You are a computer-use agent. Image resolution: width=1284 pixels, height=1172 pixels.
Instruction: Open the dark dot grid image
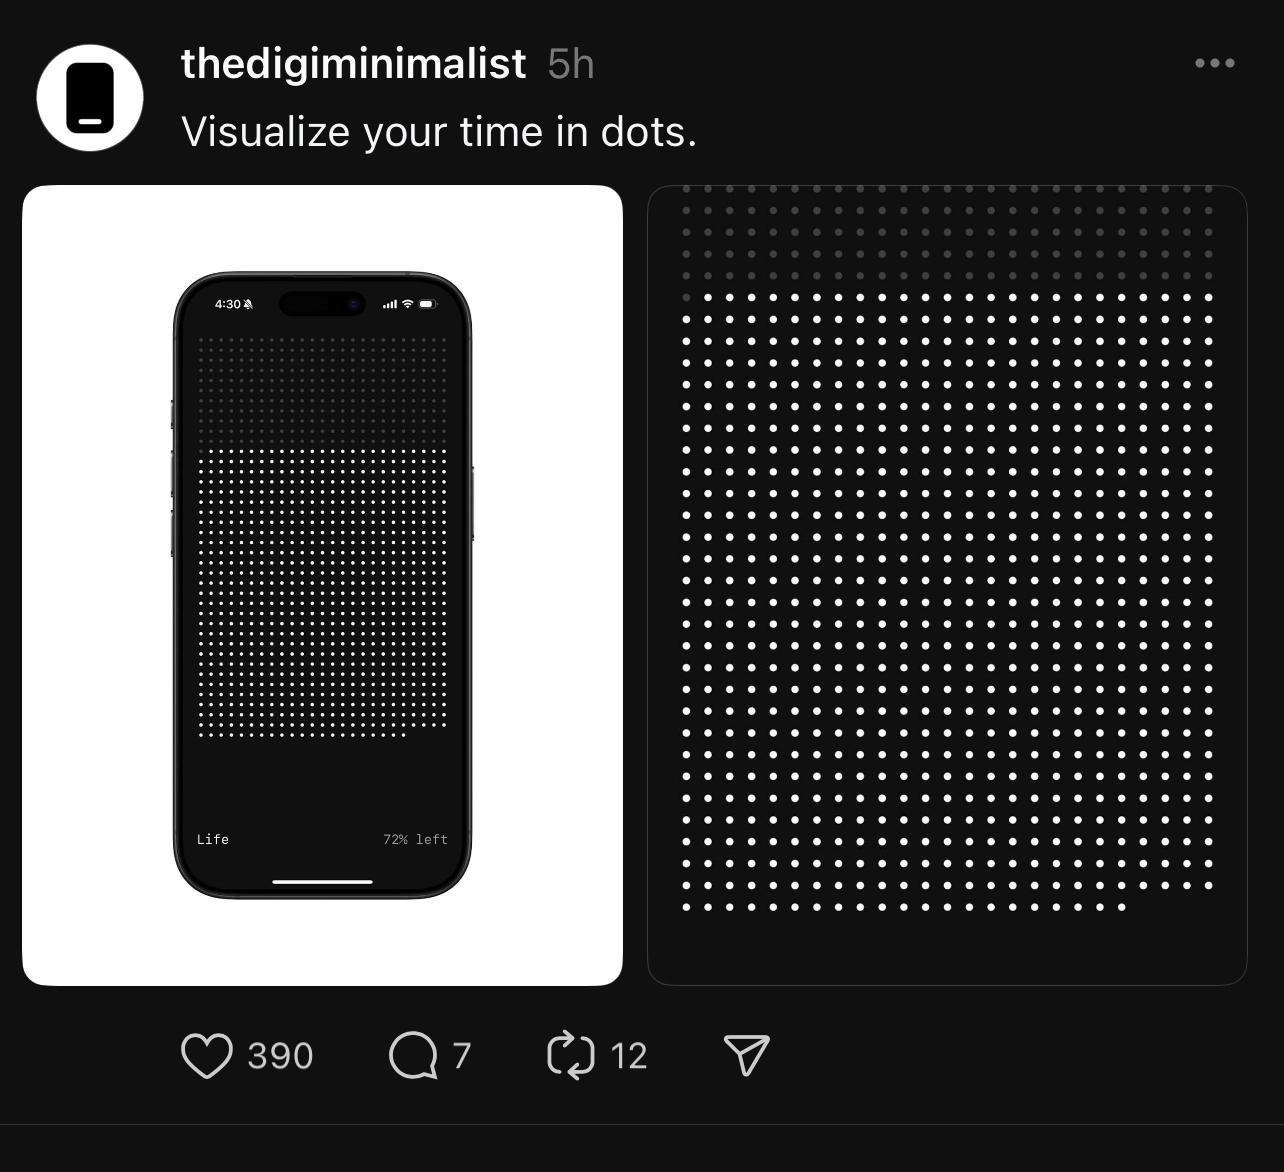[x=947, y=585]
